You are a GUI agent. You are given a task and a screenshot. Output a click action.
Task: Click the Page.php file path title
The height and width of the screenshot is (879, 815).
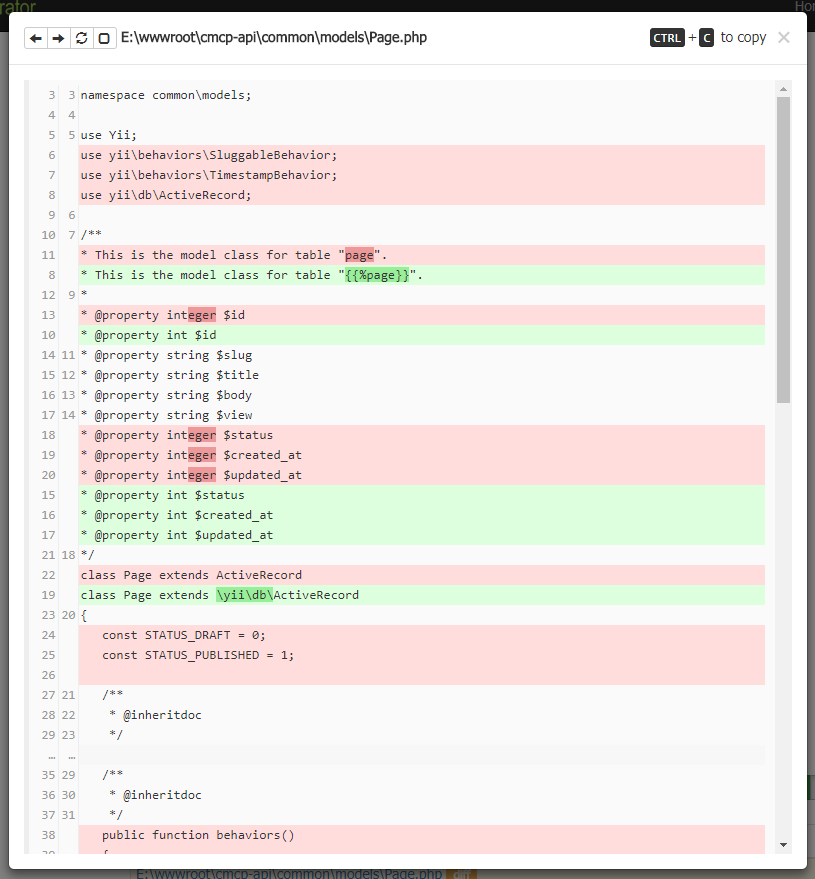click(274, 38)
